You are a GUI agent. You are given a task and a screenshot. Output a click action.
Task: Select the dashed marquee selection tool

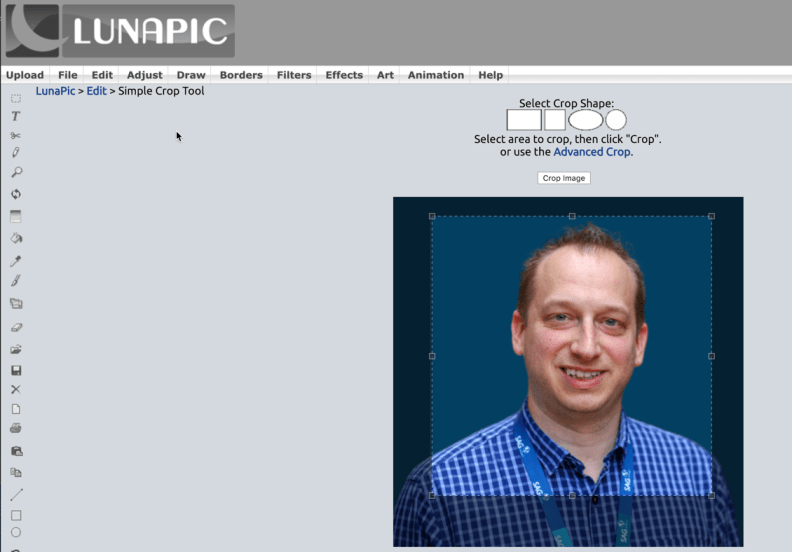point(16,98)
